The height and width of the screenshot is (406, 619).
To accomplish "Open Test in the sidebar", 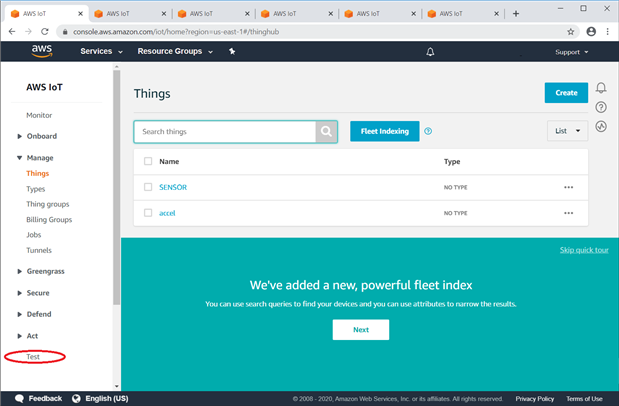I will point(33,357).
